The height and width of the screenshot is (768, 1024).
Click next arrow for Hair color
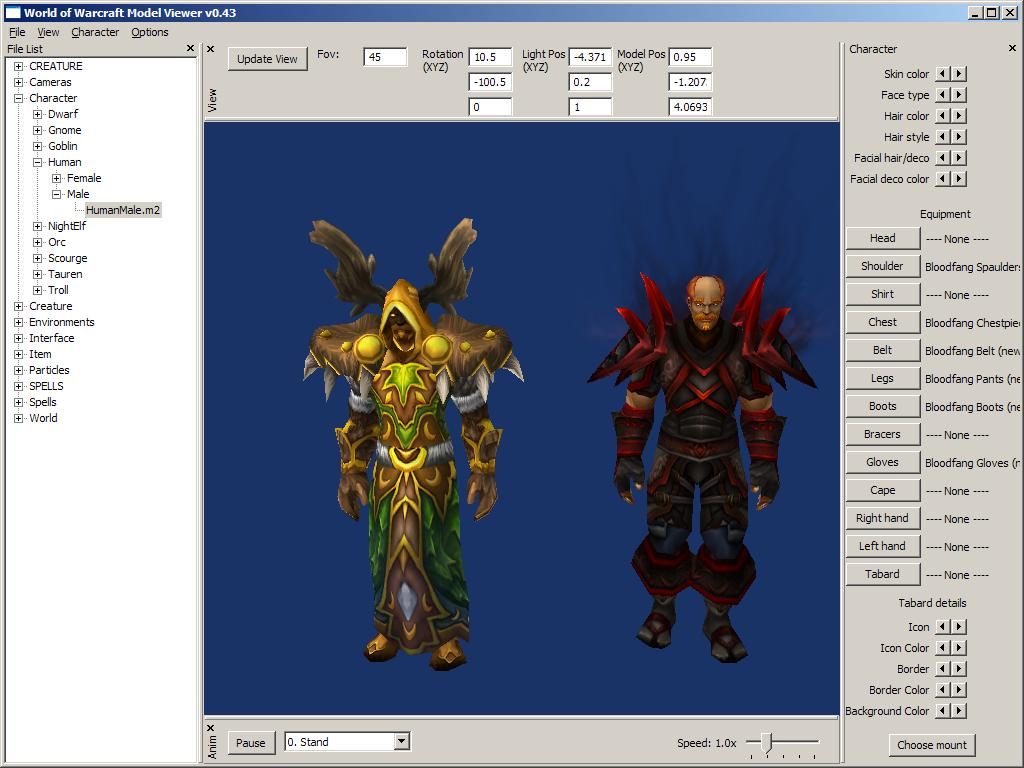click(x=959, y=116)
